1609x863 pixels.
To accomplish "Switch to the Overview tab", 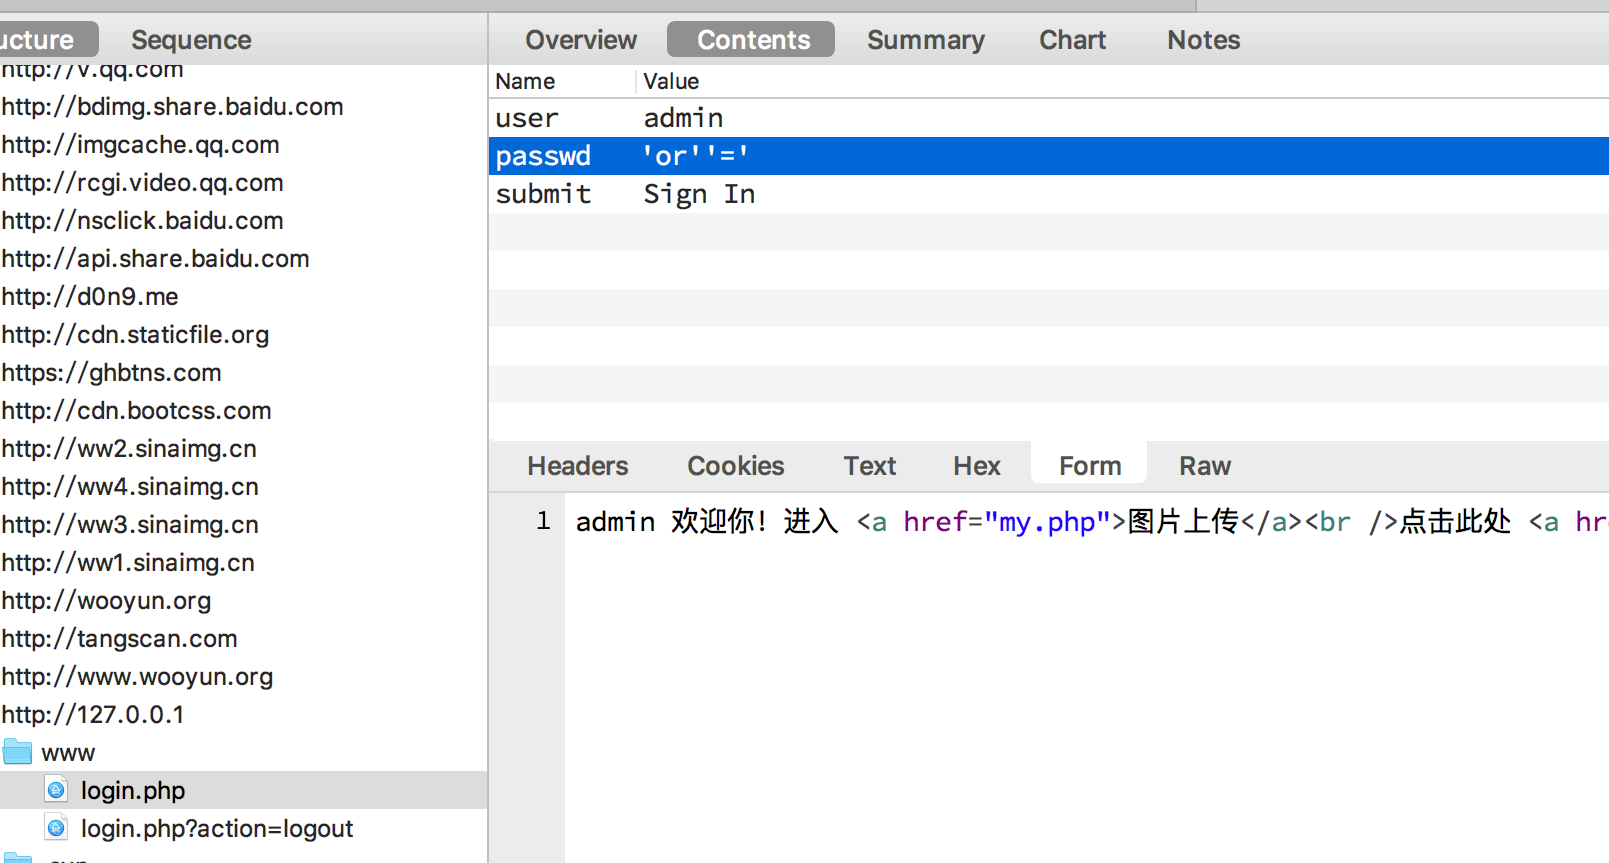I will click(x=581, y=40).
